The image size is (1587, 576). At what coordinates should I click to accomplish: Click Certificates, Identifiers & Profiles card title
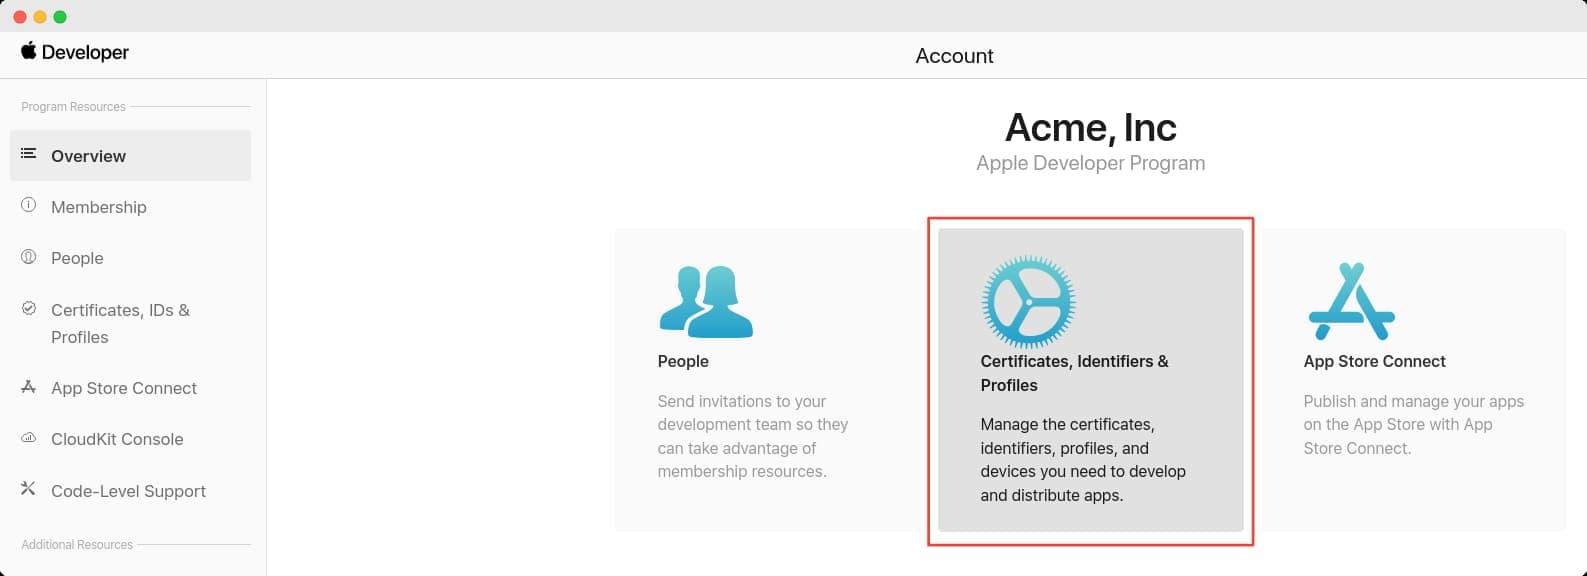click(1074, 373)
